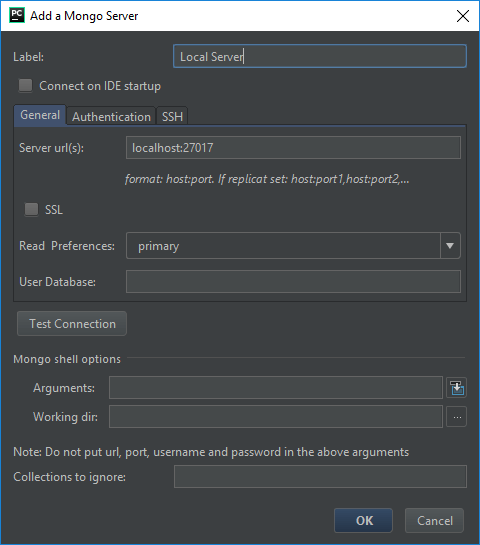This screenshot has width=480, height=545.
Task: Click the PyCharm logo in title bar
Action: pos(17,15)
